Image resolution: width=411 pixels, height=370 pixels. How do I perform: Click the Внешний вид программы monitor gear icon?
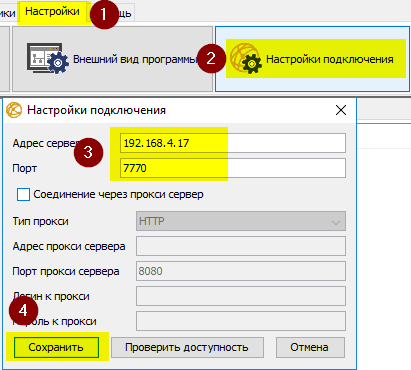pyautogui.click(x=48, y=59)
